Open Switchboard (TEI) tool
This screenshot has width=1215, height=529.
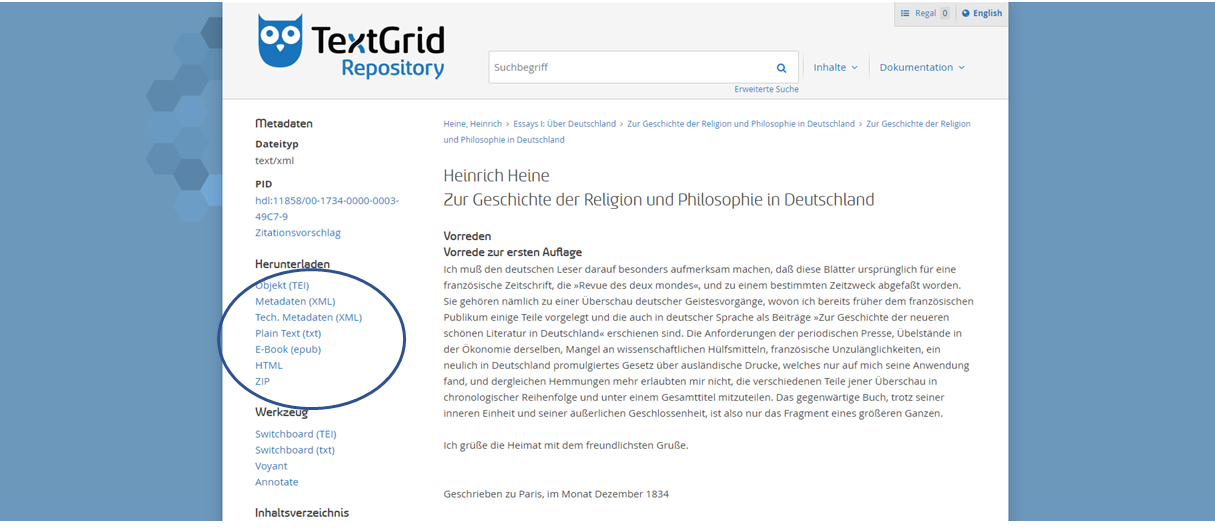pos(295,435)
